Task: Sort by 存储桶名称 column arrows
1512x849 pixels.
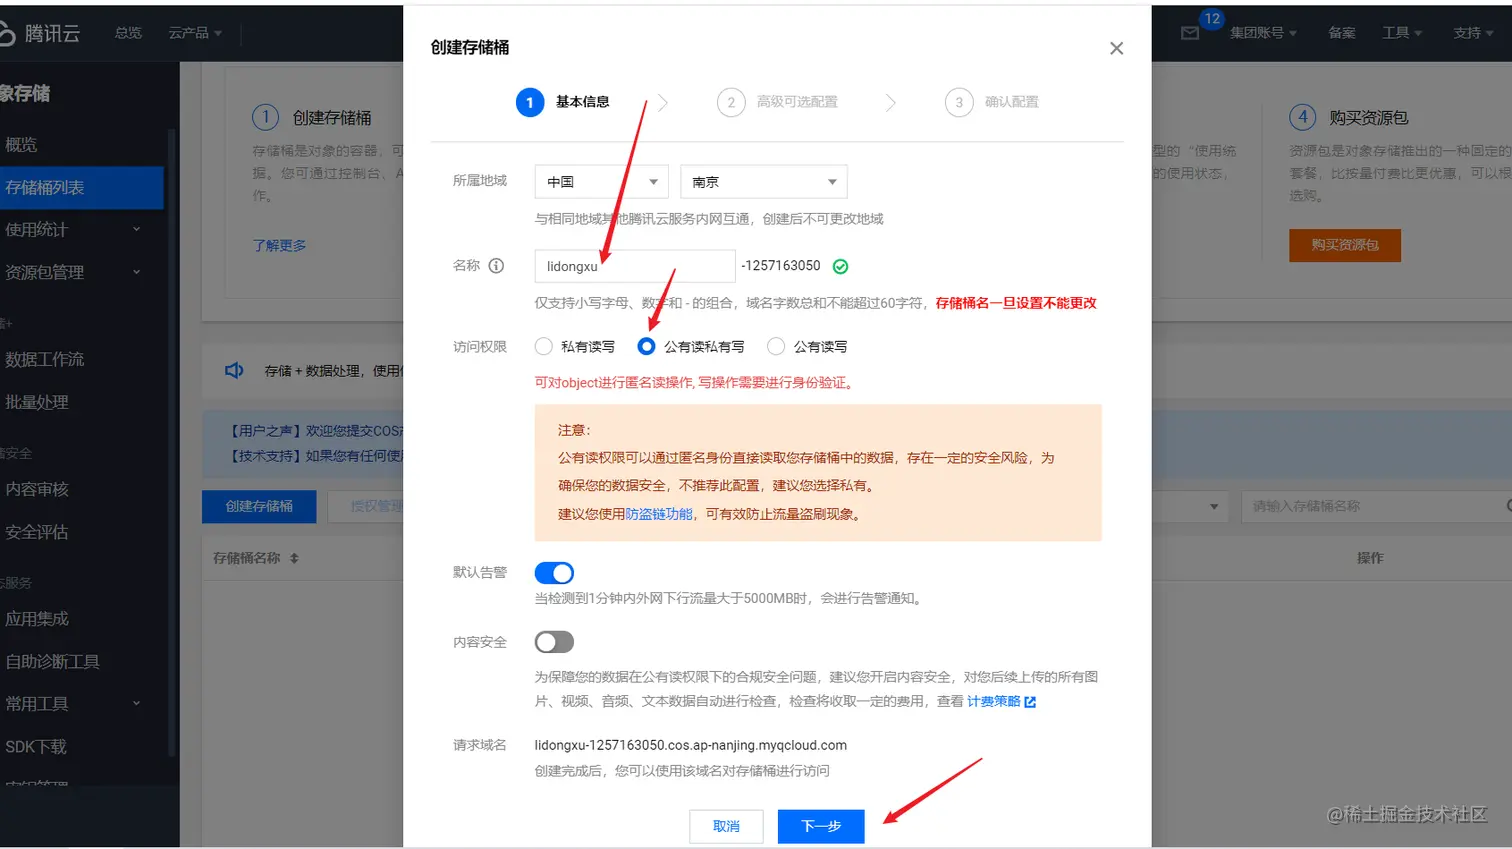Action: point(294,559)
